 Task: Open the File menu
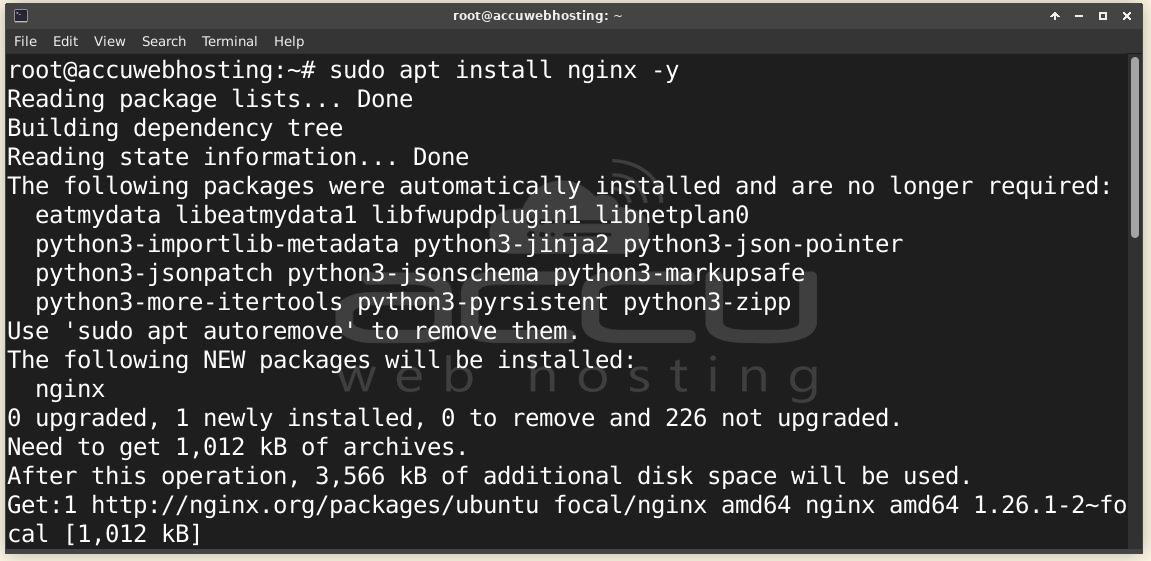(25, 41)
